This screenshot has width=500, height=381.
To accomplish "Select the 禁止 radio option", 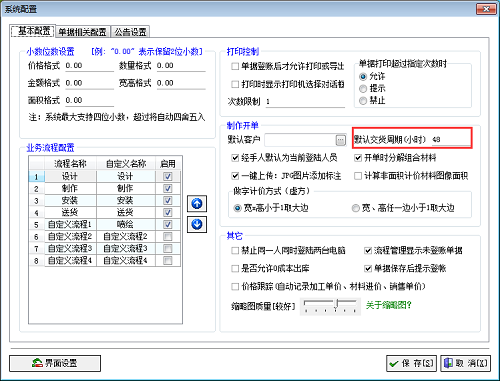I will pyautogui.click(x=363, y=100).
